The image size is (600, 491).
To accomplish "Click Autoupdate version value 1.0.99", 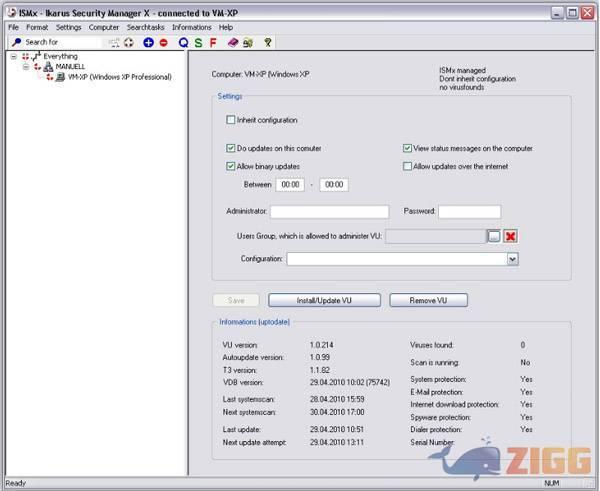I will click(320, 357).
